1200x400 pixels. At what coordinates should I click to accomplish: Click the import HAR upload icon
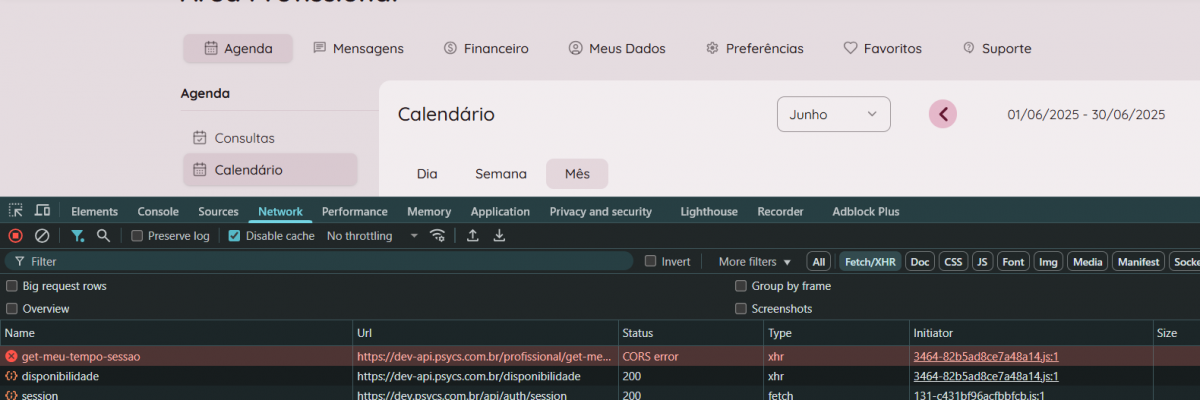[x=473, y=236]
